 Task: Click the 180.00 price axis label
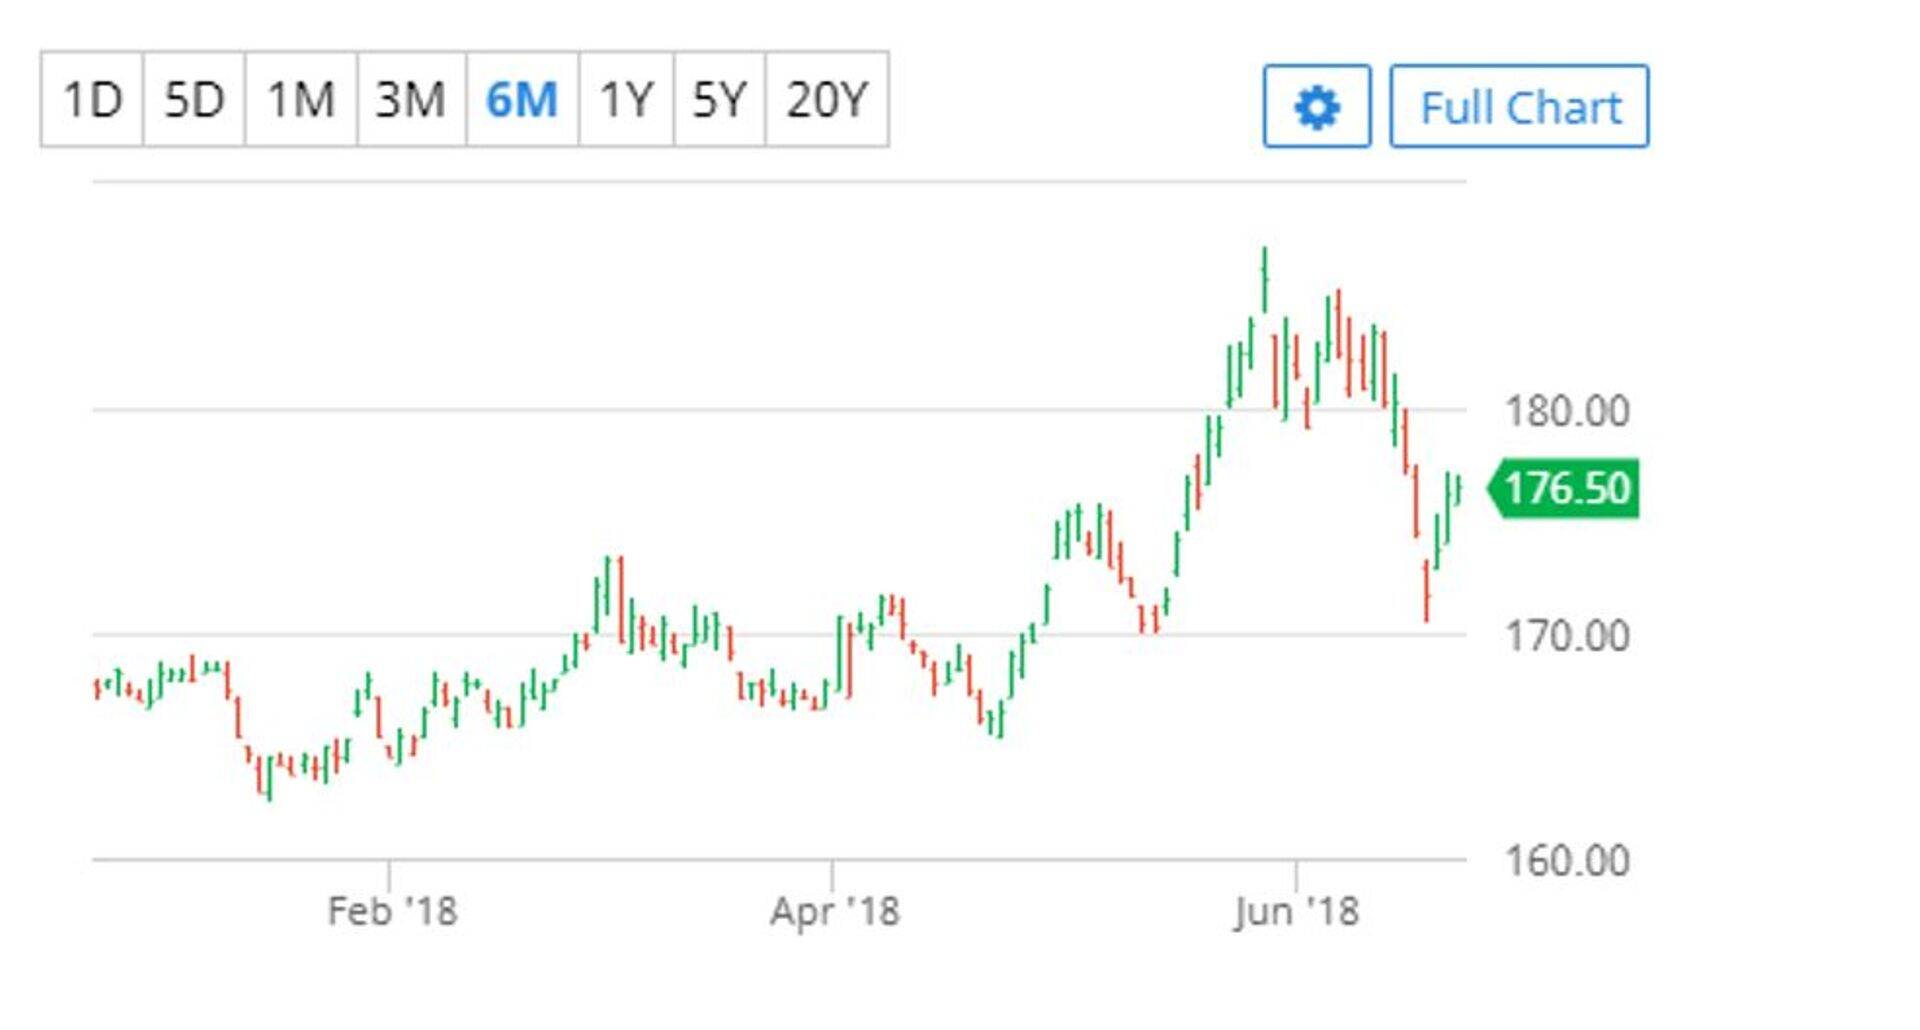[1566, 412]
